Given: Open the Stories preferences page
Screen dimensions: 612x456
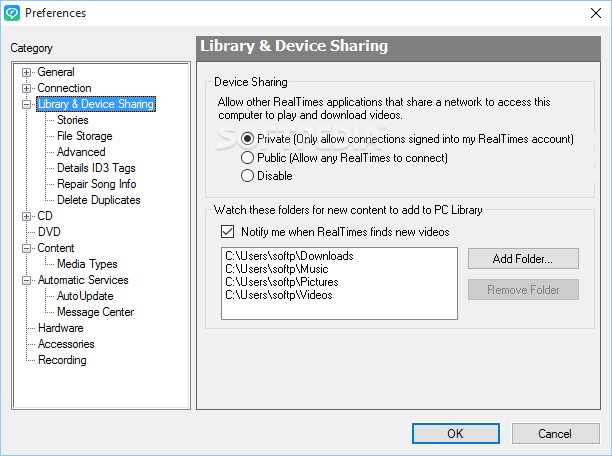Looking at the screenshot, I should tap(73, 120).
